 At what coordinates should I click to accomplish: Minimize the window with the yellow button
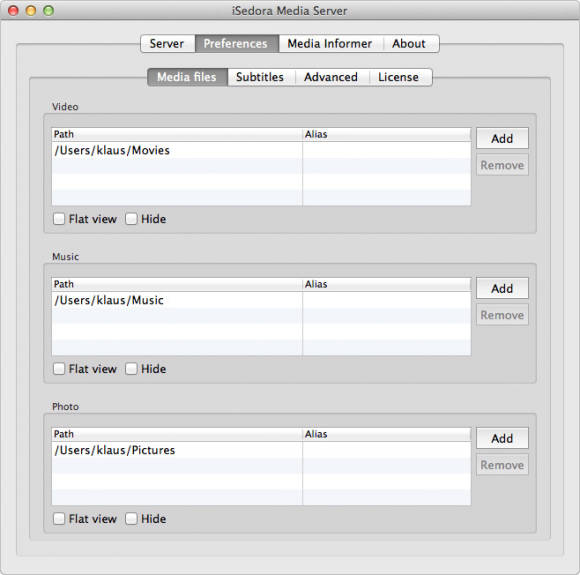tap(31, 11)
